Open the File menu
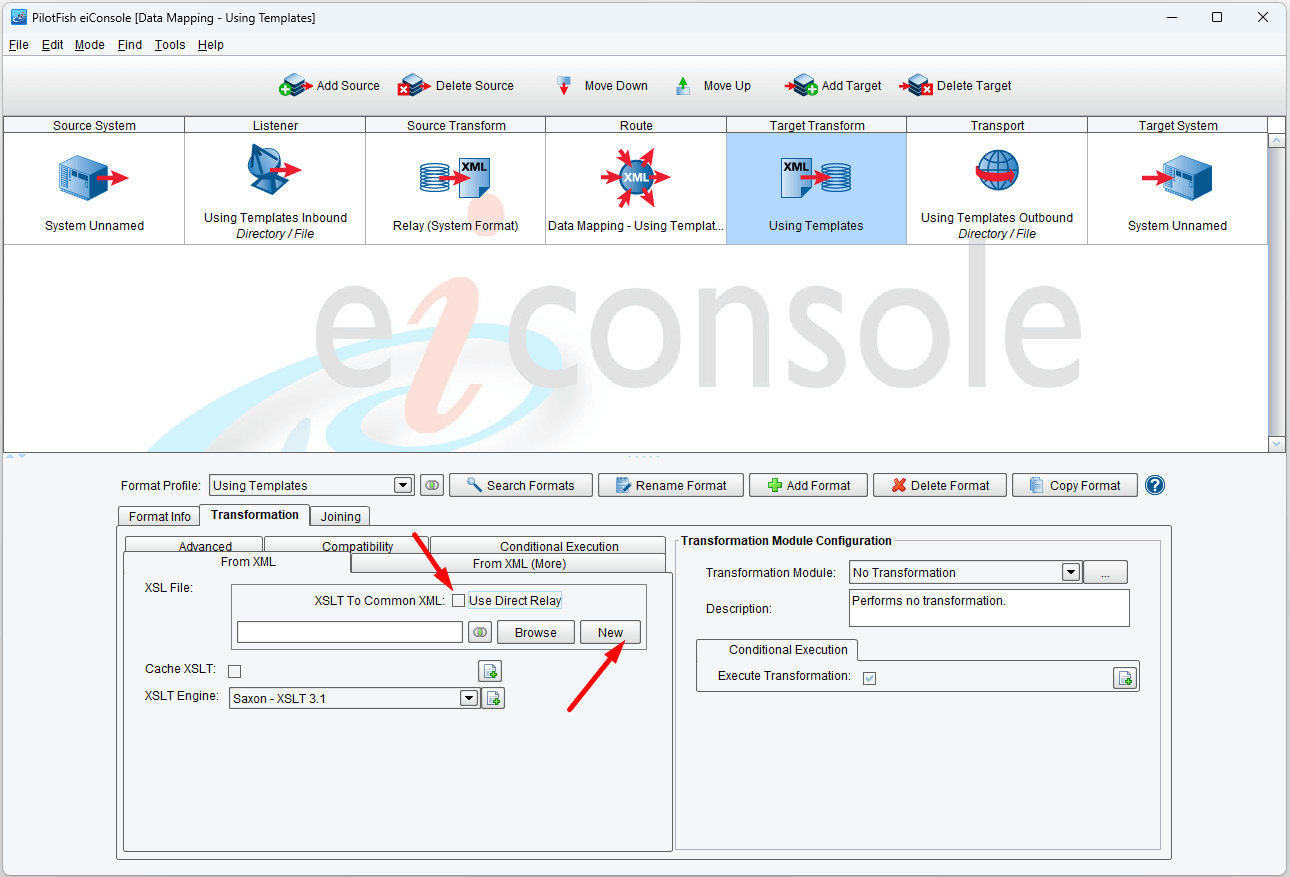Image resolution: width=1290 pixels, height=877 pixels. (19, 45)
